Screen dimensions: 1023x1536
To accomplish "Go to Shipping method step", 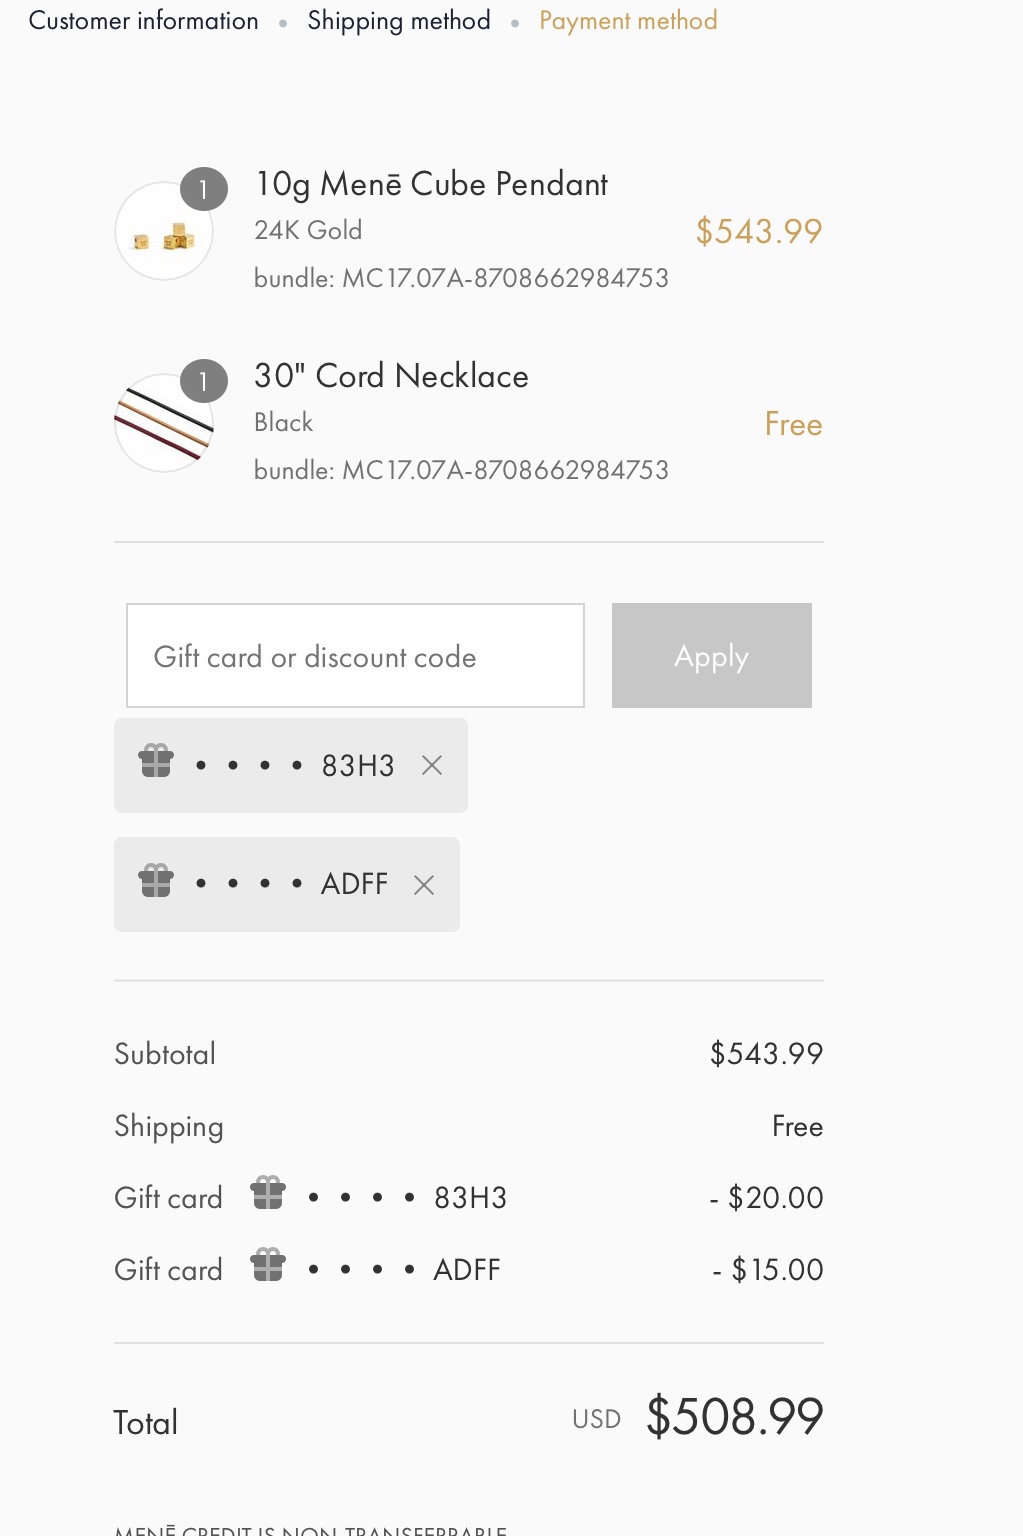I will click(x=399, y=21).
